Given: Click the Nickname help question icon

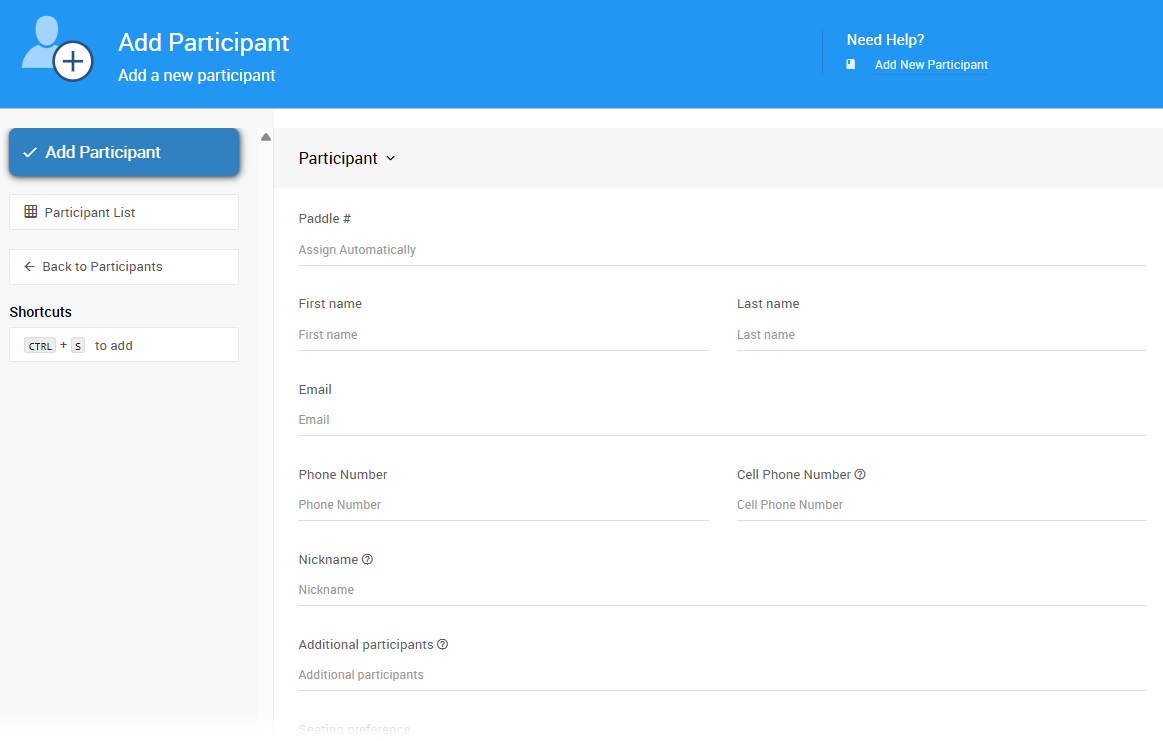Looking at the screenshot, I should pos(367,560).
